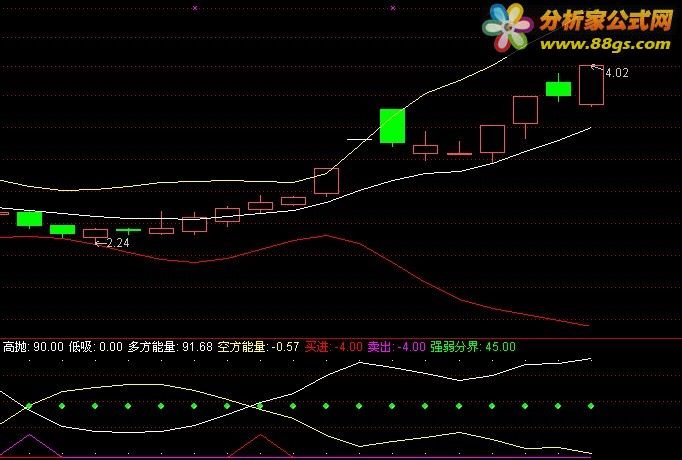Click the 4.02 high price label
This screenshot has width=682, height=460.
(x=617, y=73)
